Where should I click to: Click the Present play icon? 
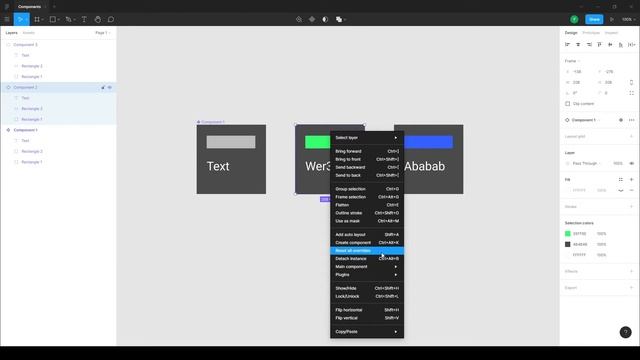click(x=611, y=19)
